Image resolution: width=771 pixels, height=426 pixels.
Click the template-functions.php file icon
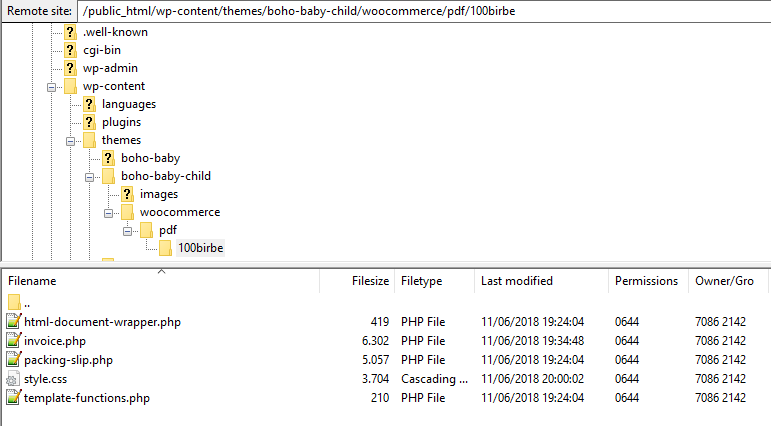(x=14, y=397)
